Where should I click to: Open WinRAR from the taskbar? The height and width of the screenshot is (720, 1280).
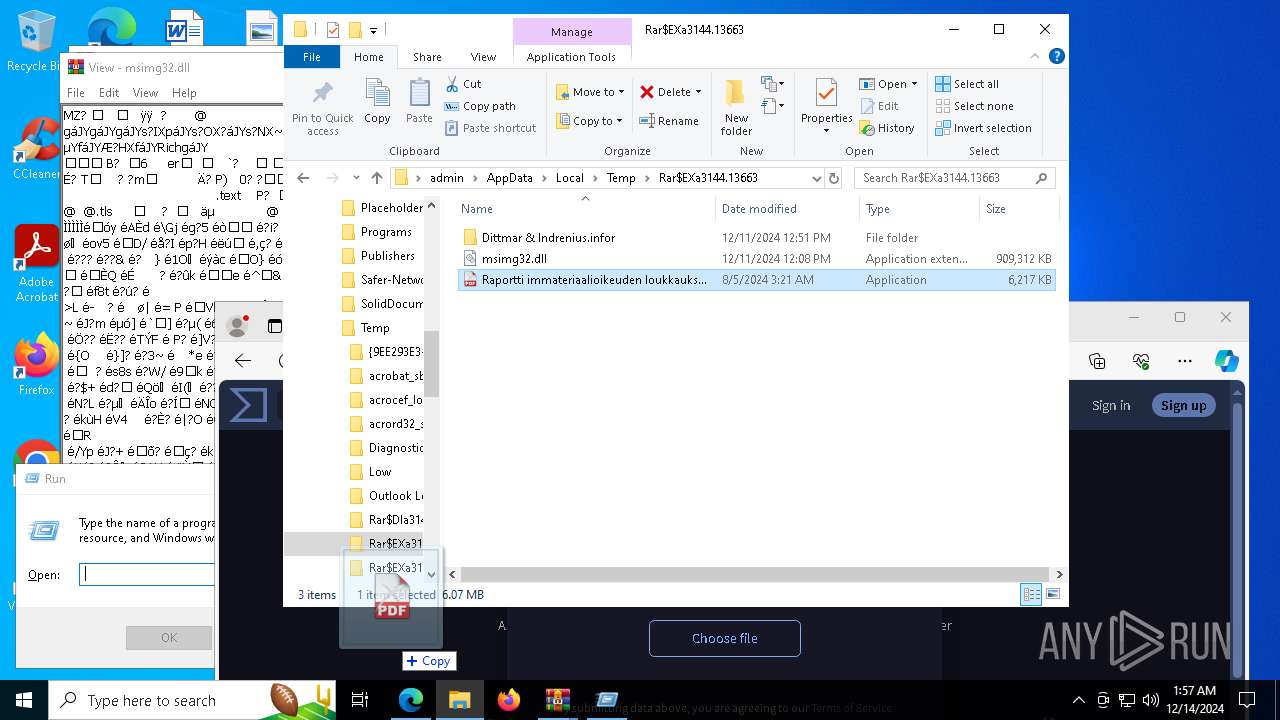click(557, 700)
